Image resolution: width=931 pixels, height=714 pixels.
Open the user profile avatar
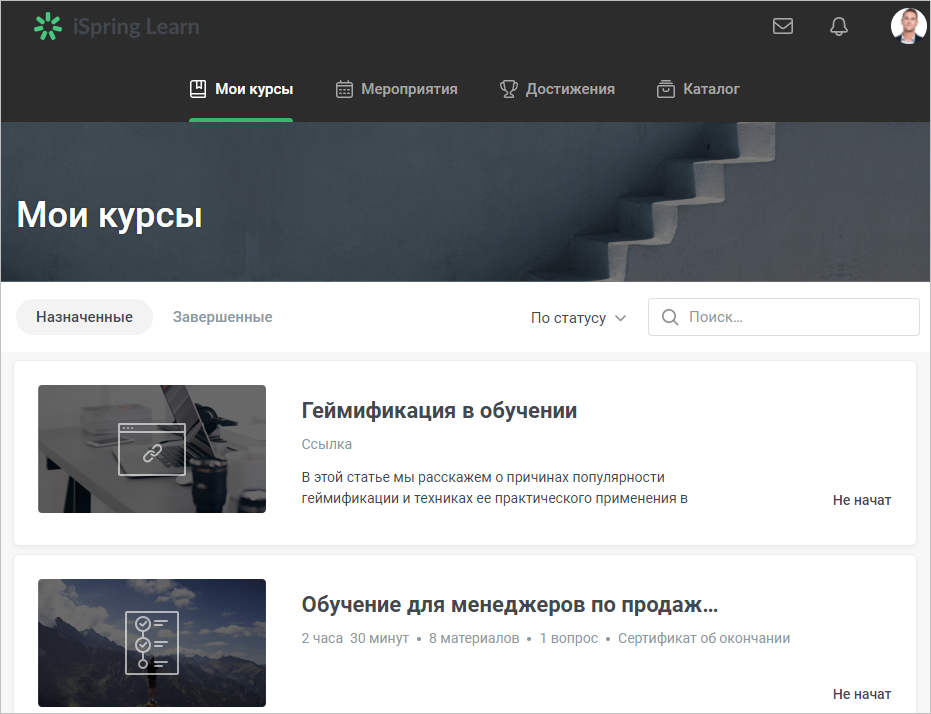coord(908,26)
